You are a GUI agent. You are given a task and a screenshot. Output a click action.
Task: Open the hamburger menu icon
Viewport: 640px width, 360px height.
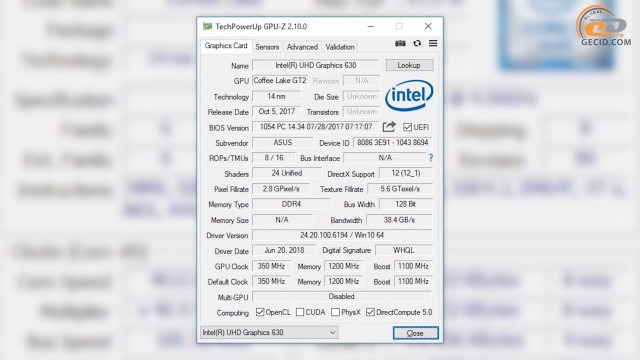click(x=433, y=43)
